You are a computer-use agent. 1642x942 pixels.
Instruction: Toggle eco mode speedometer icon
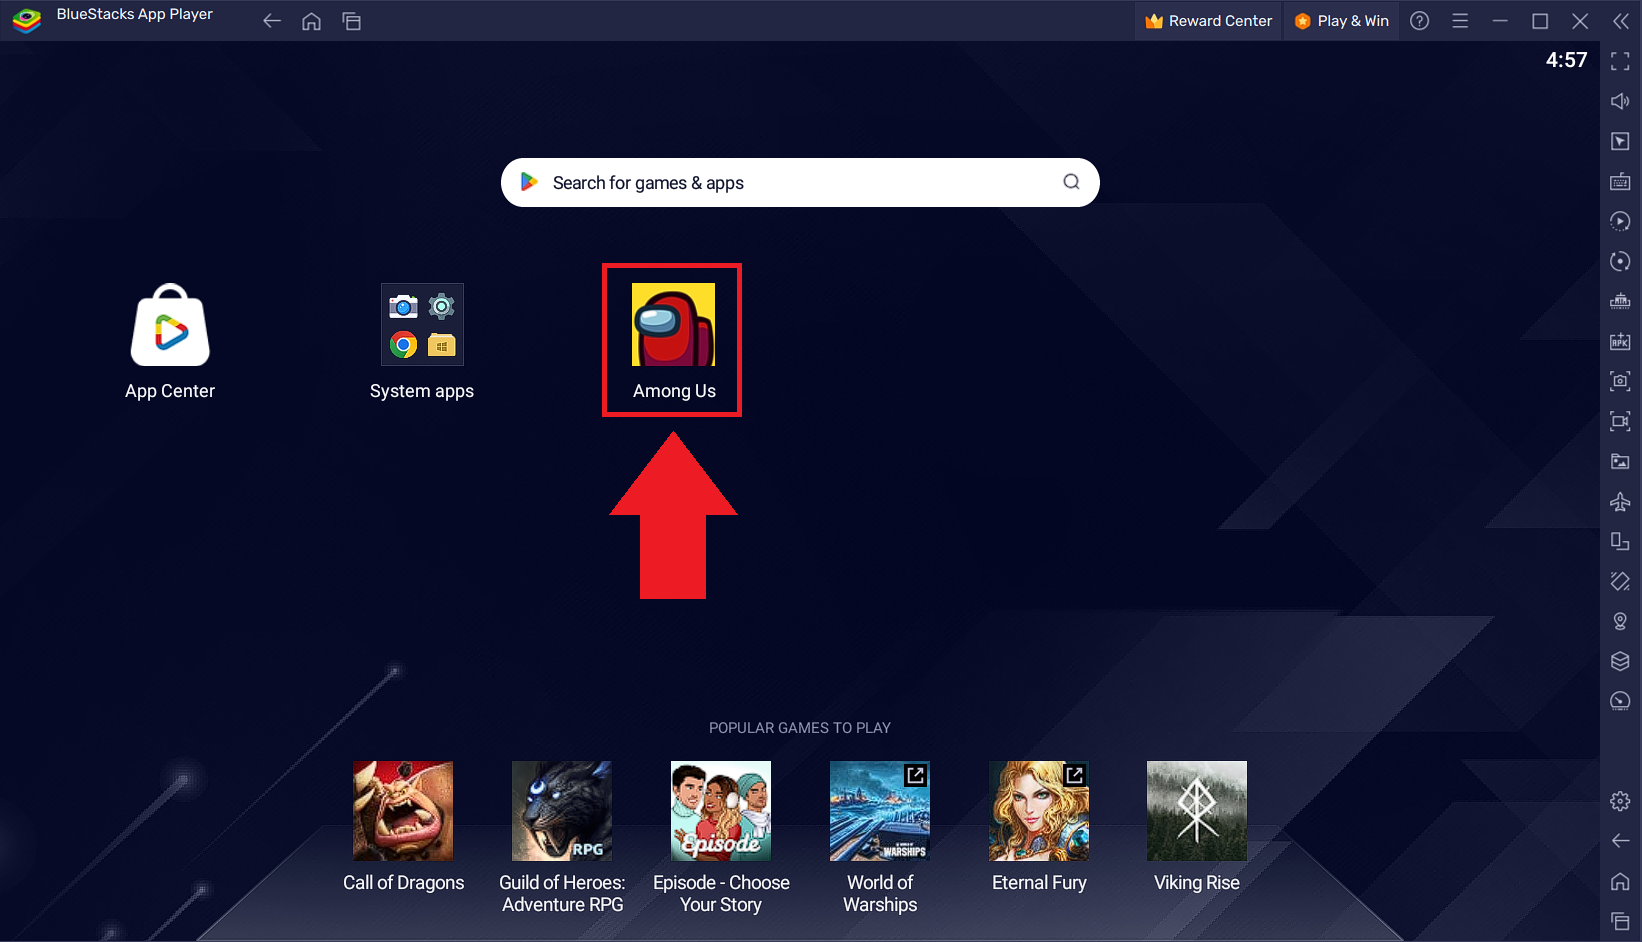[1620, 701]
